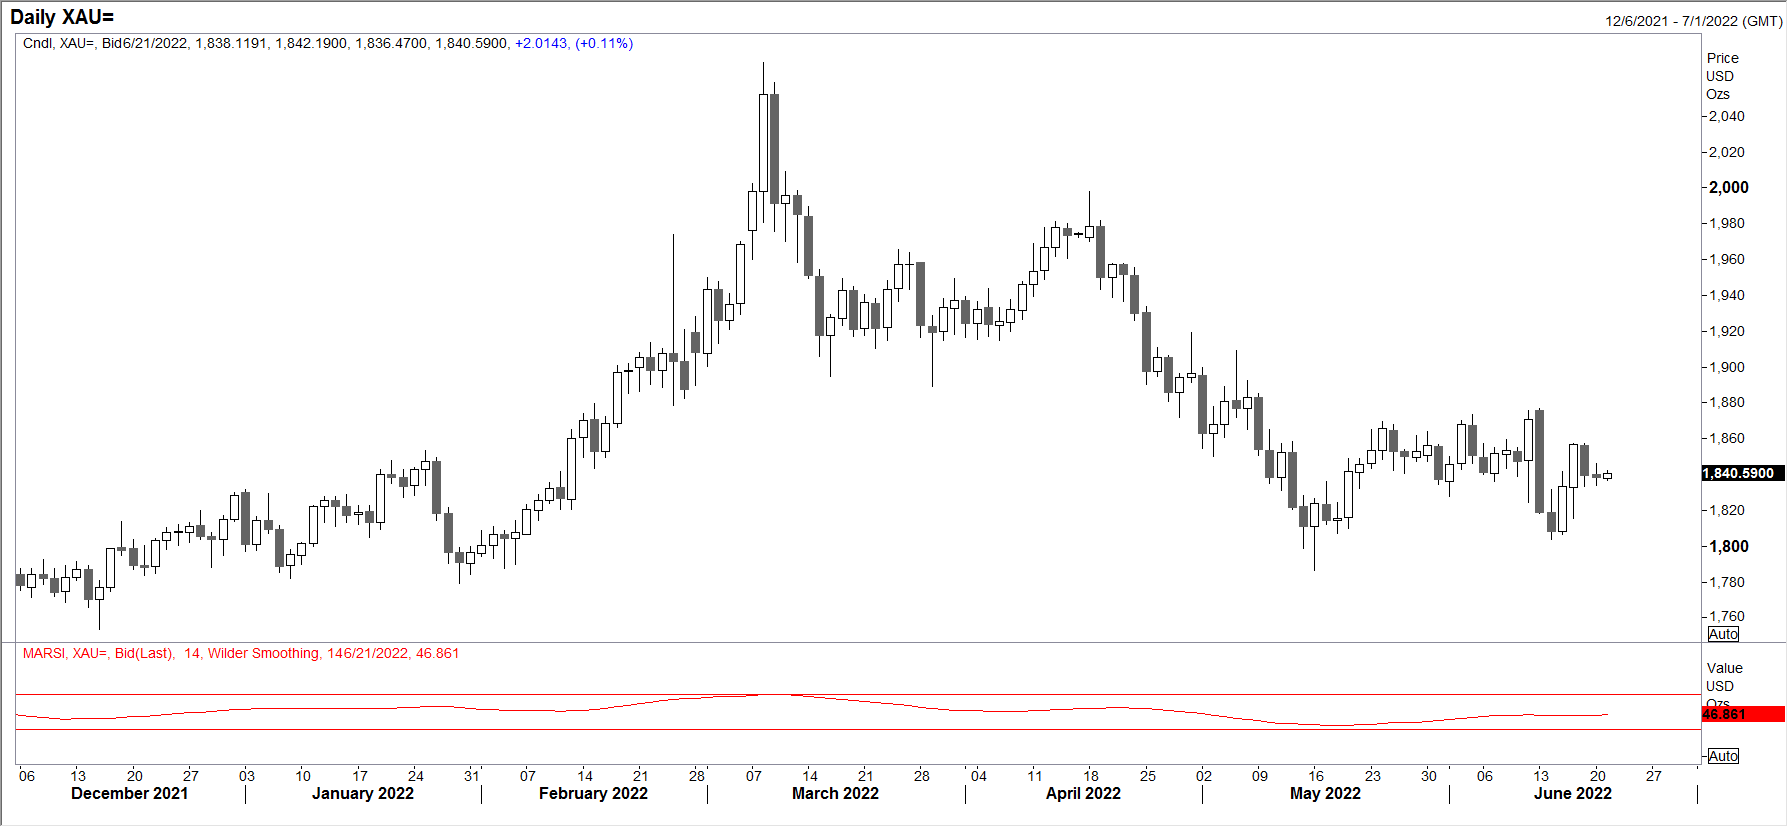
Task: Click the 1,940 price axis label
Action: coord(1727,295)
